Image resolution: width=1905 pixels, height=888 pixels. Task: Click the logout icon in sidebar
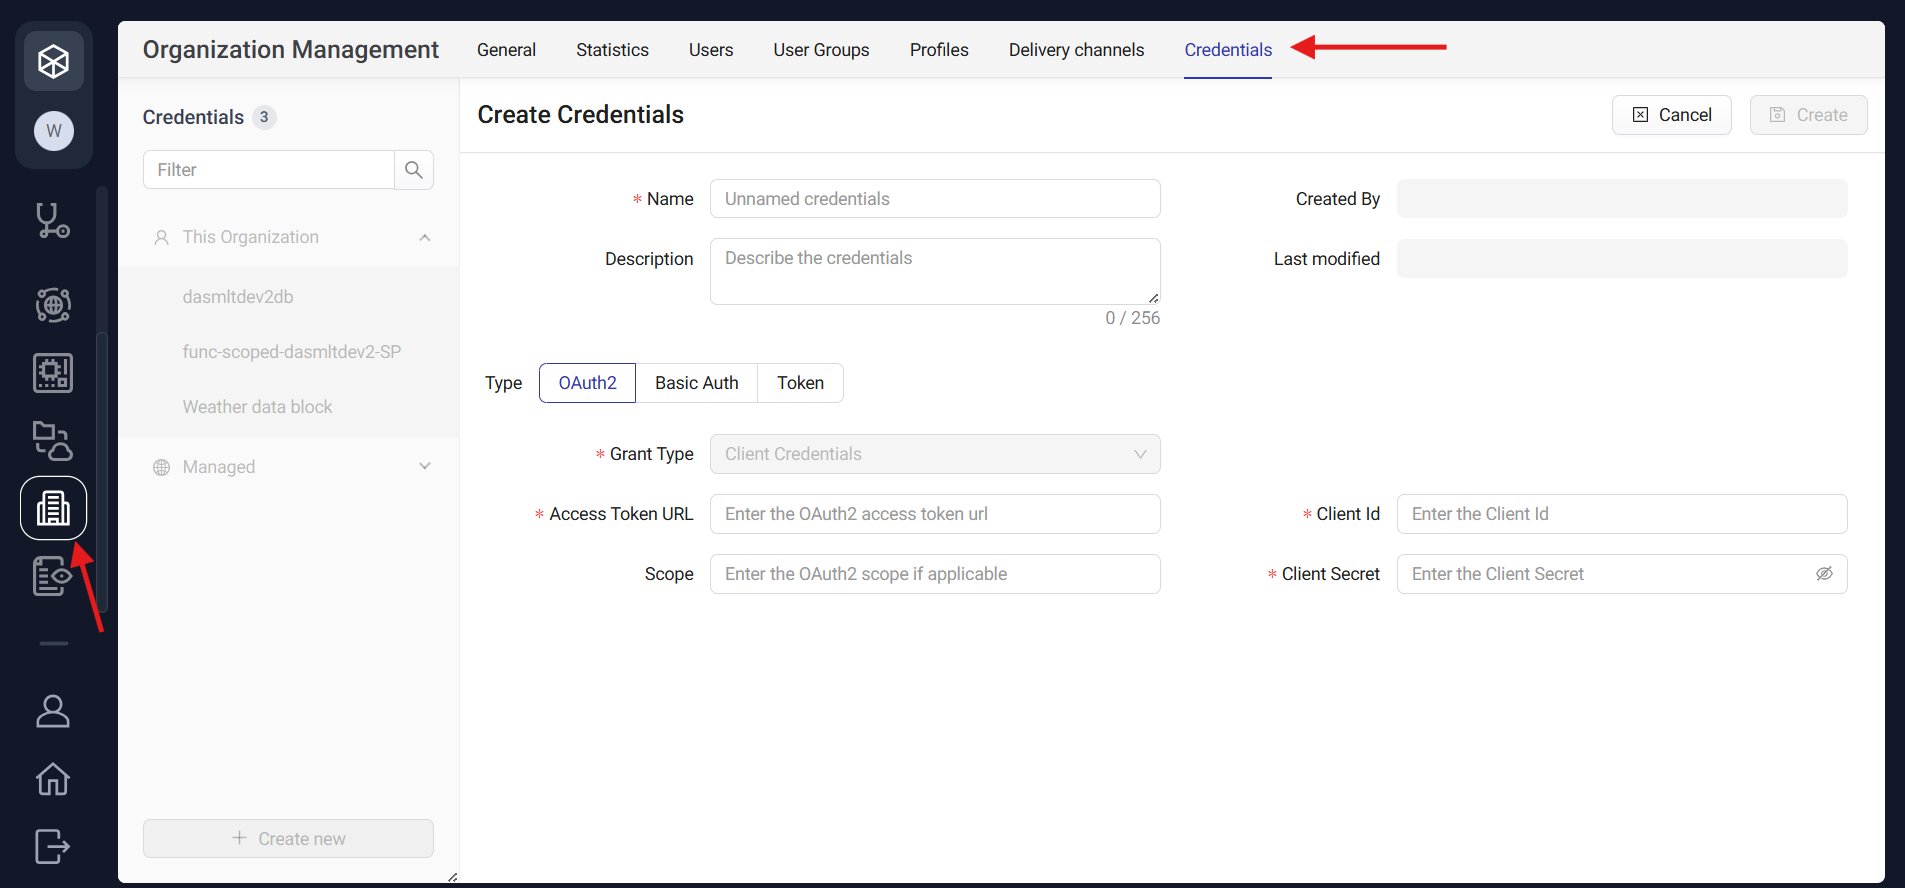click(53, 846)
